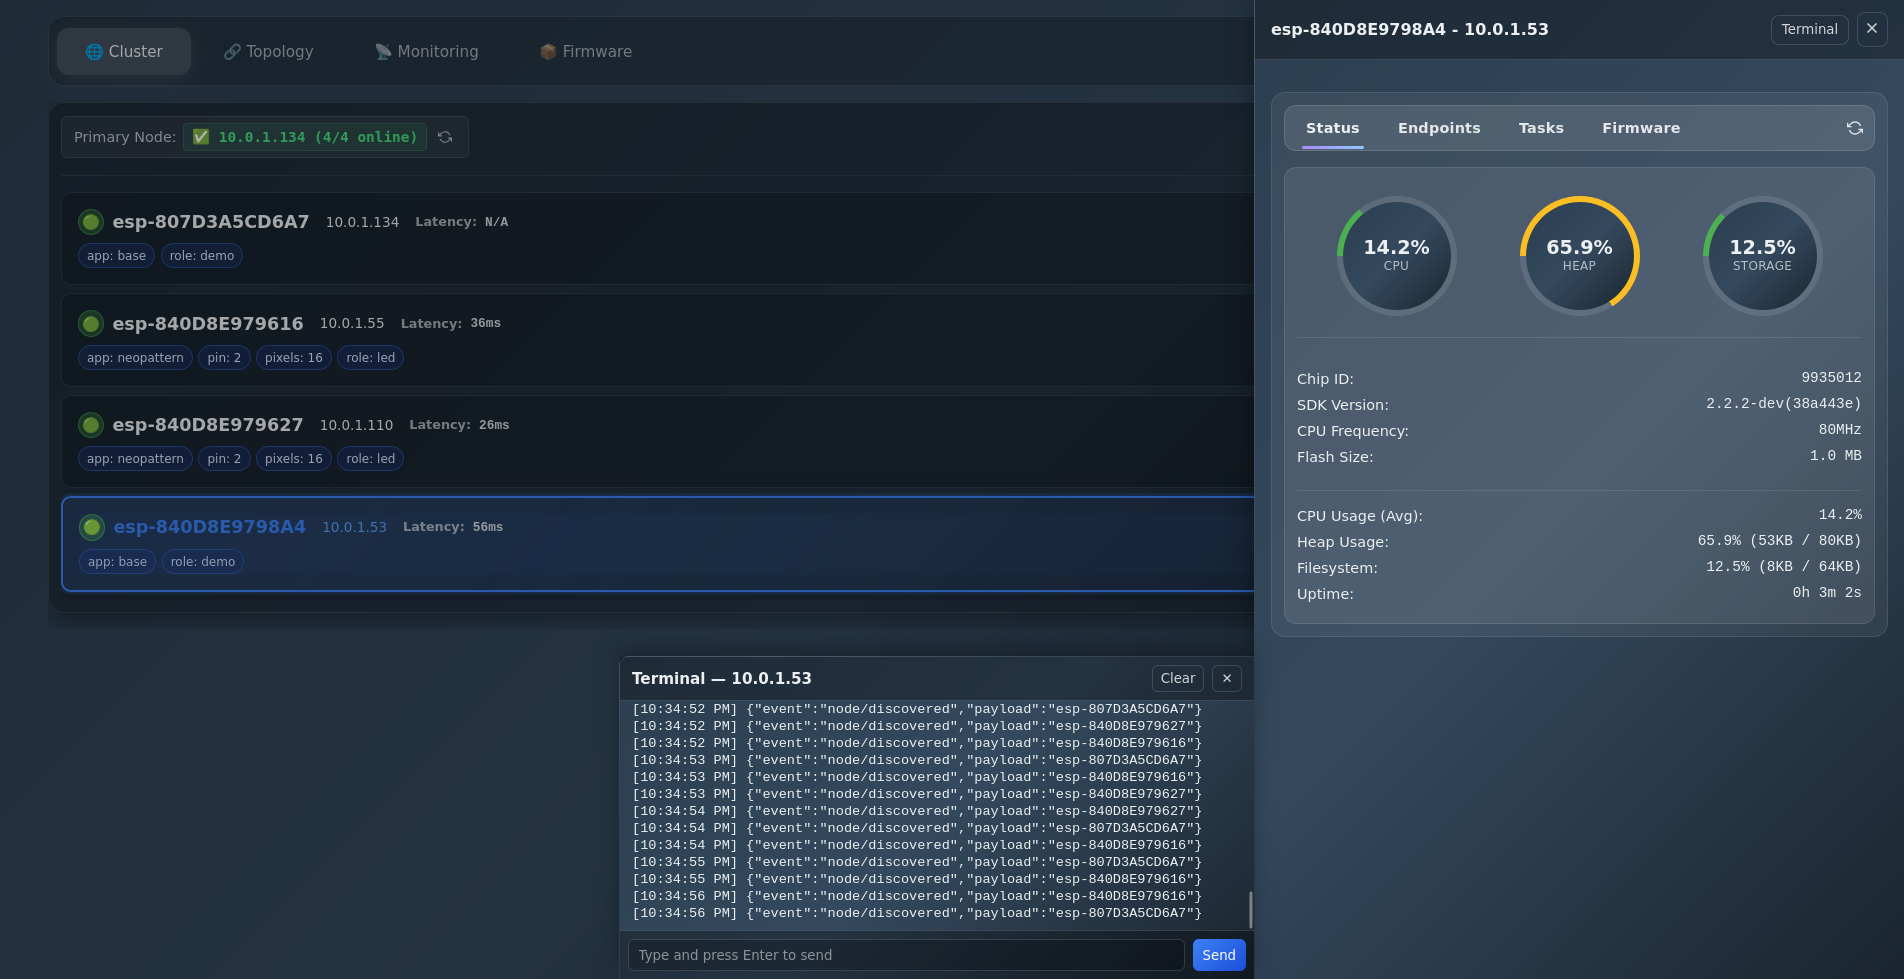Open the Topology tab

pos(268,52)
